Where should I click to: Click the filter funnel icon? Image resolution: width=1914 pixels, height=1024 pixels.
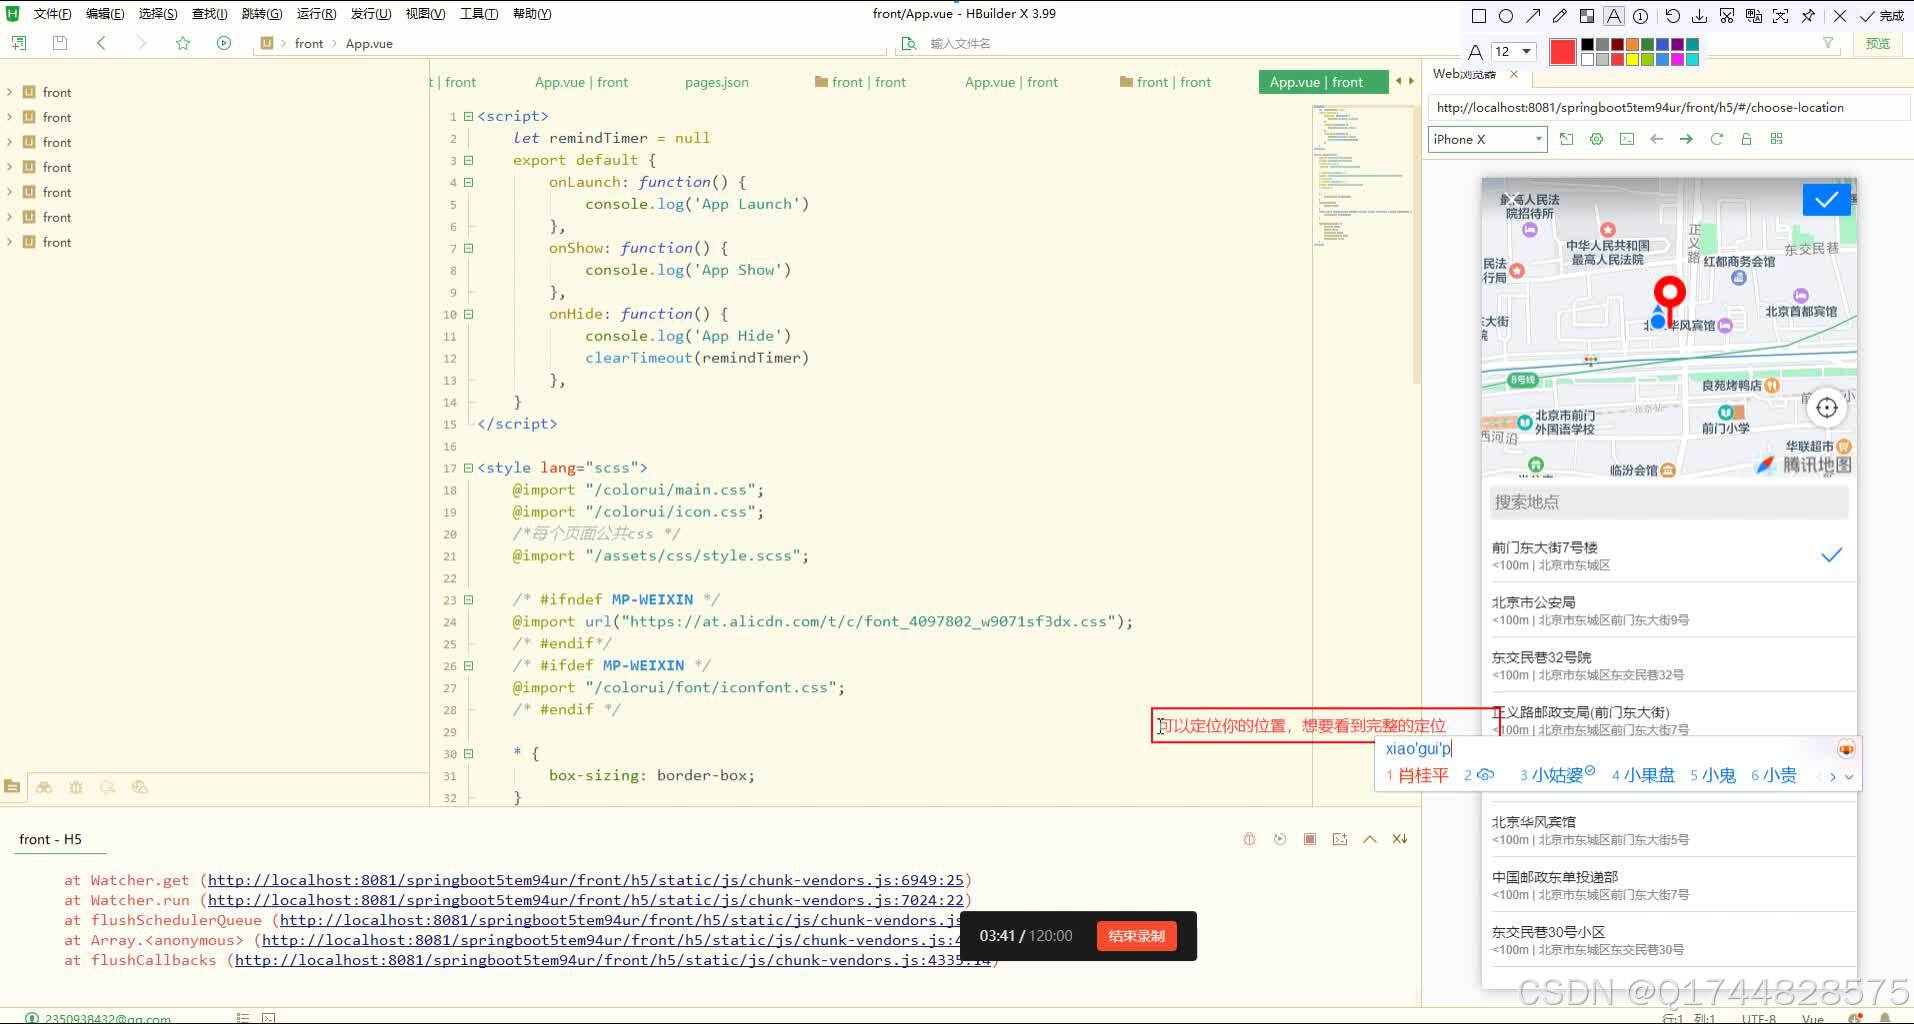coord(1828,43)
